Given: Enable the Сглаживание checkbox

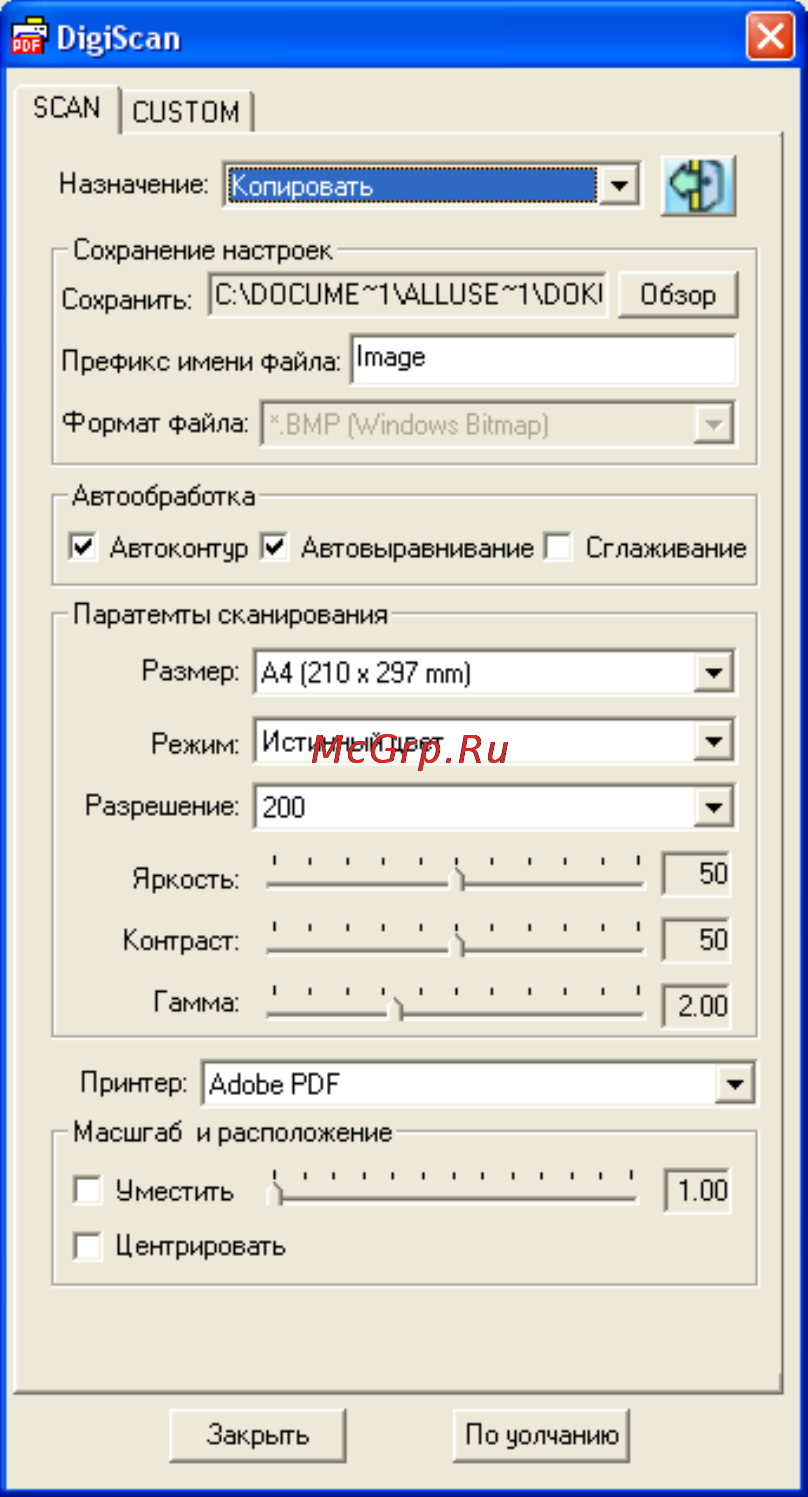Looking at the screenshot, I should click(558, 548).
